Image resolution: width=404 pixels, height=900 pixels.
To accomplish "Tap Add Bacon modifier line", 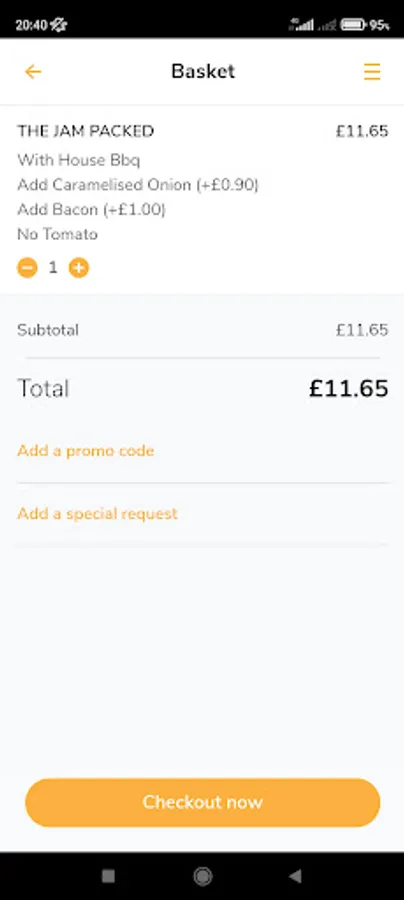I will [91, 210].
